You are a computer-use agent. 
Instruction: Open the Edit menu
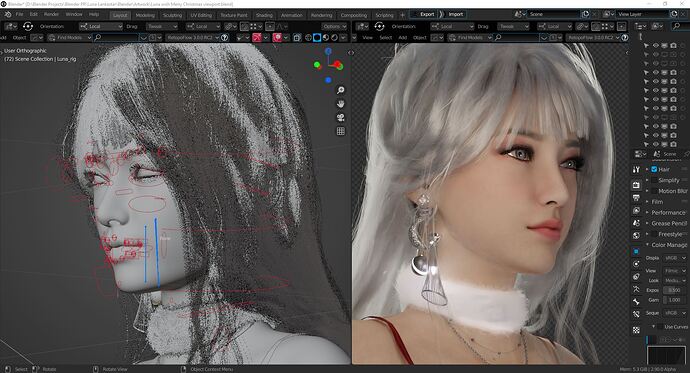(33, 15)
